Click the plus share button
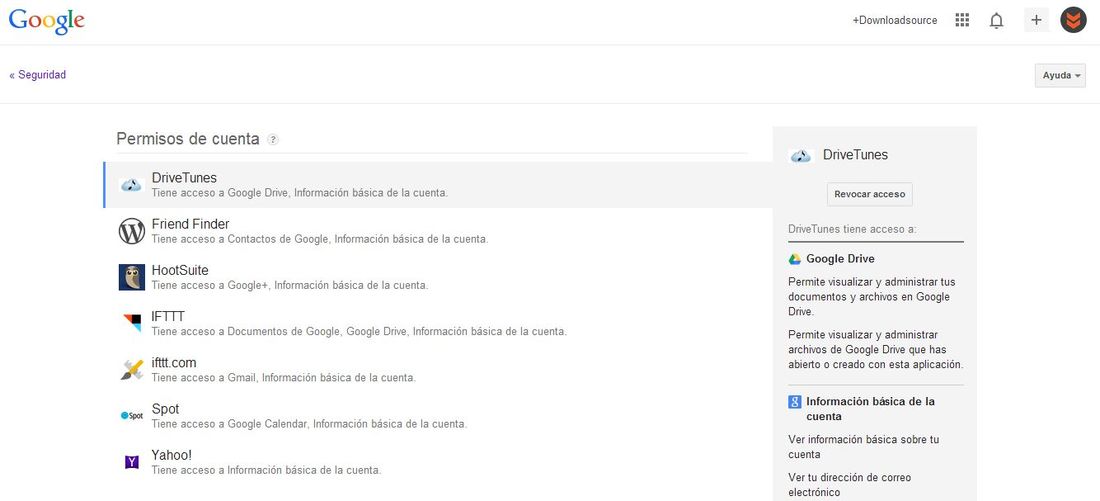The image size is (1100, 501). [x=1036, y=20]
